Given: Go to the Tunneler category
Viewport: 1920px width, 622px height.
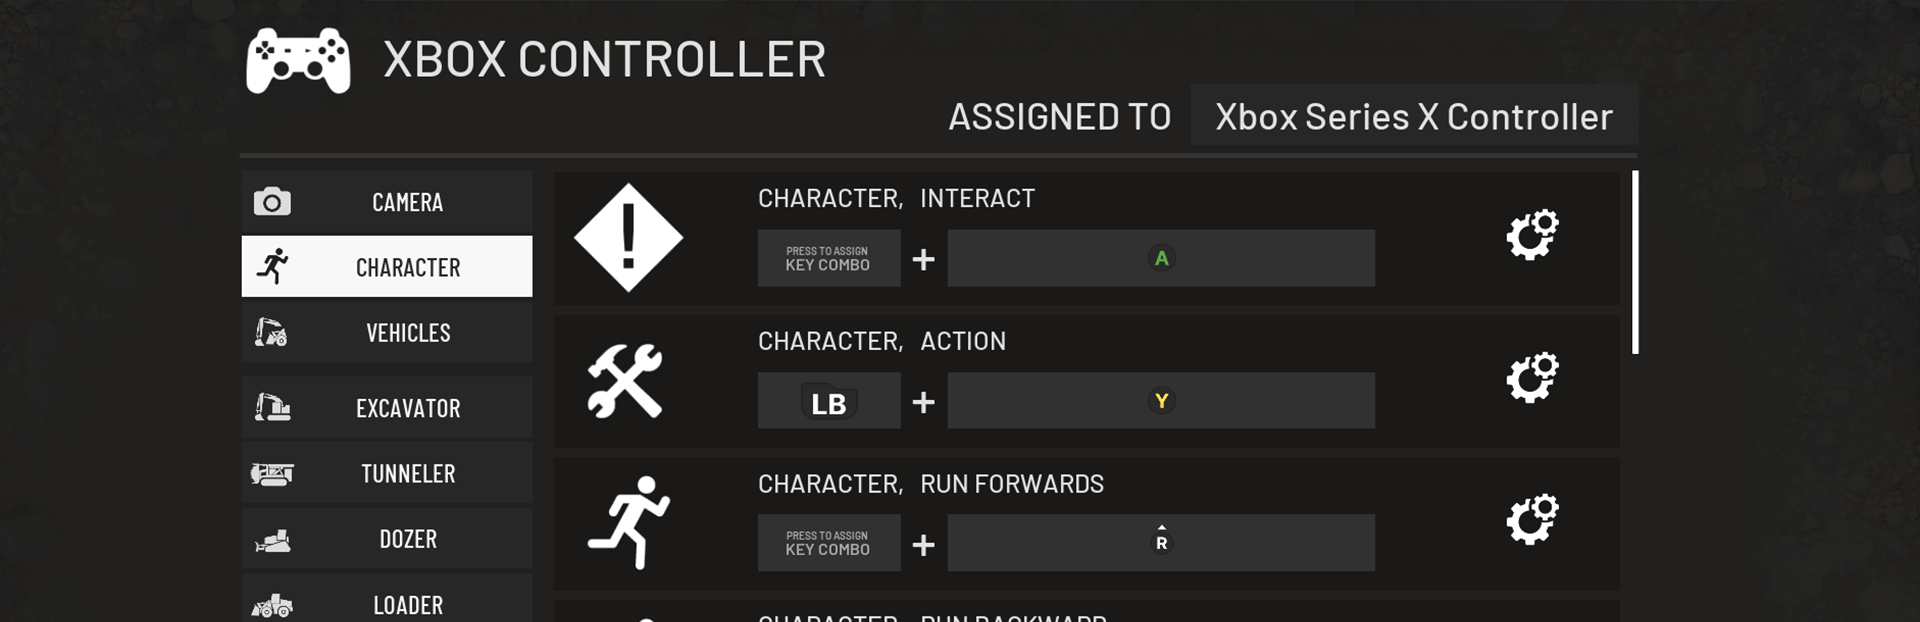Looking at the screenshot, I should [x=387, y=473].
